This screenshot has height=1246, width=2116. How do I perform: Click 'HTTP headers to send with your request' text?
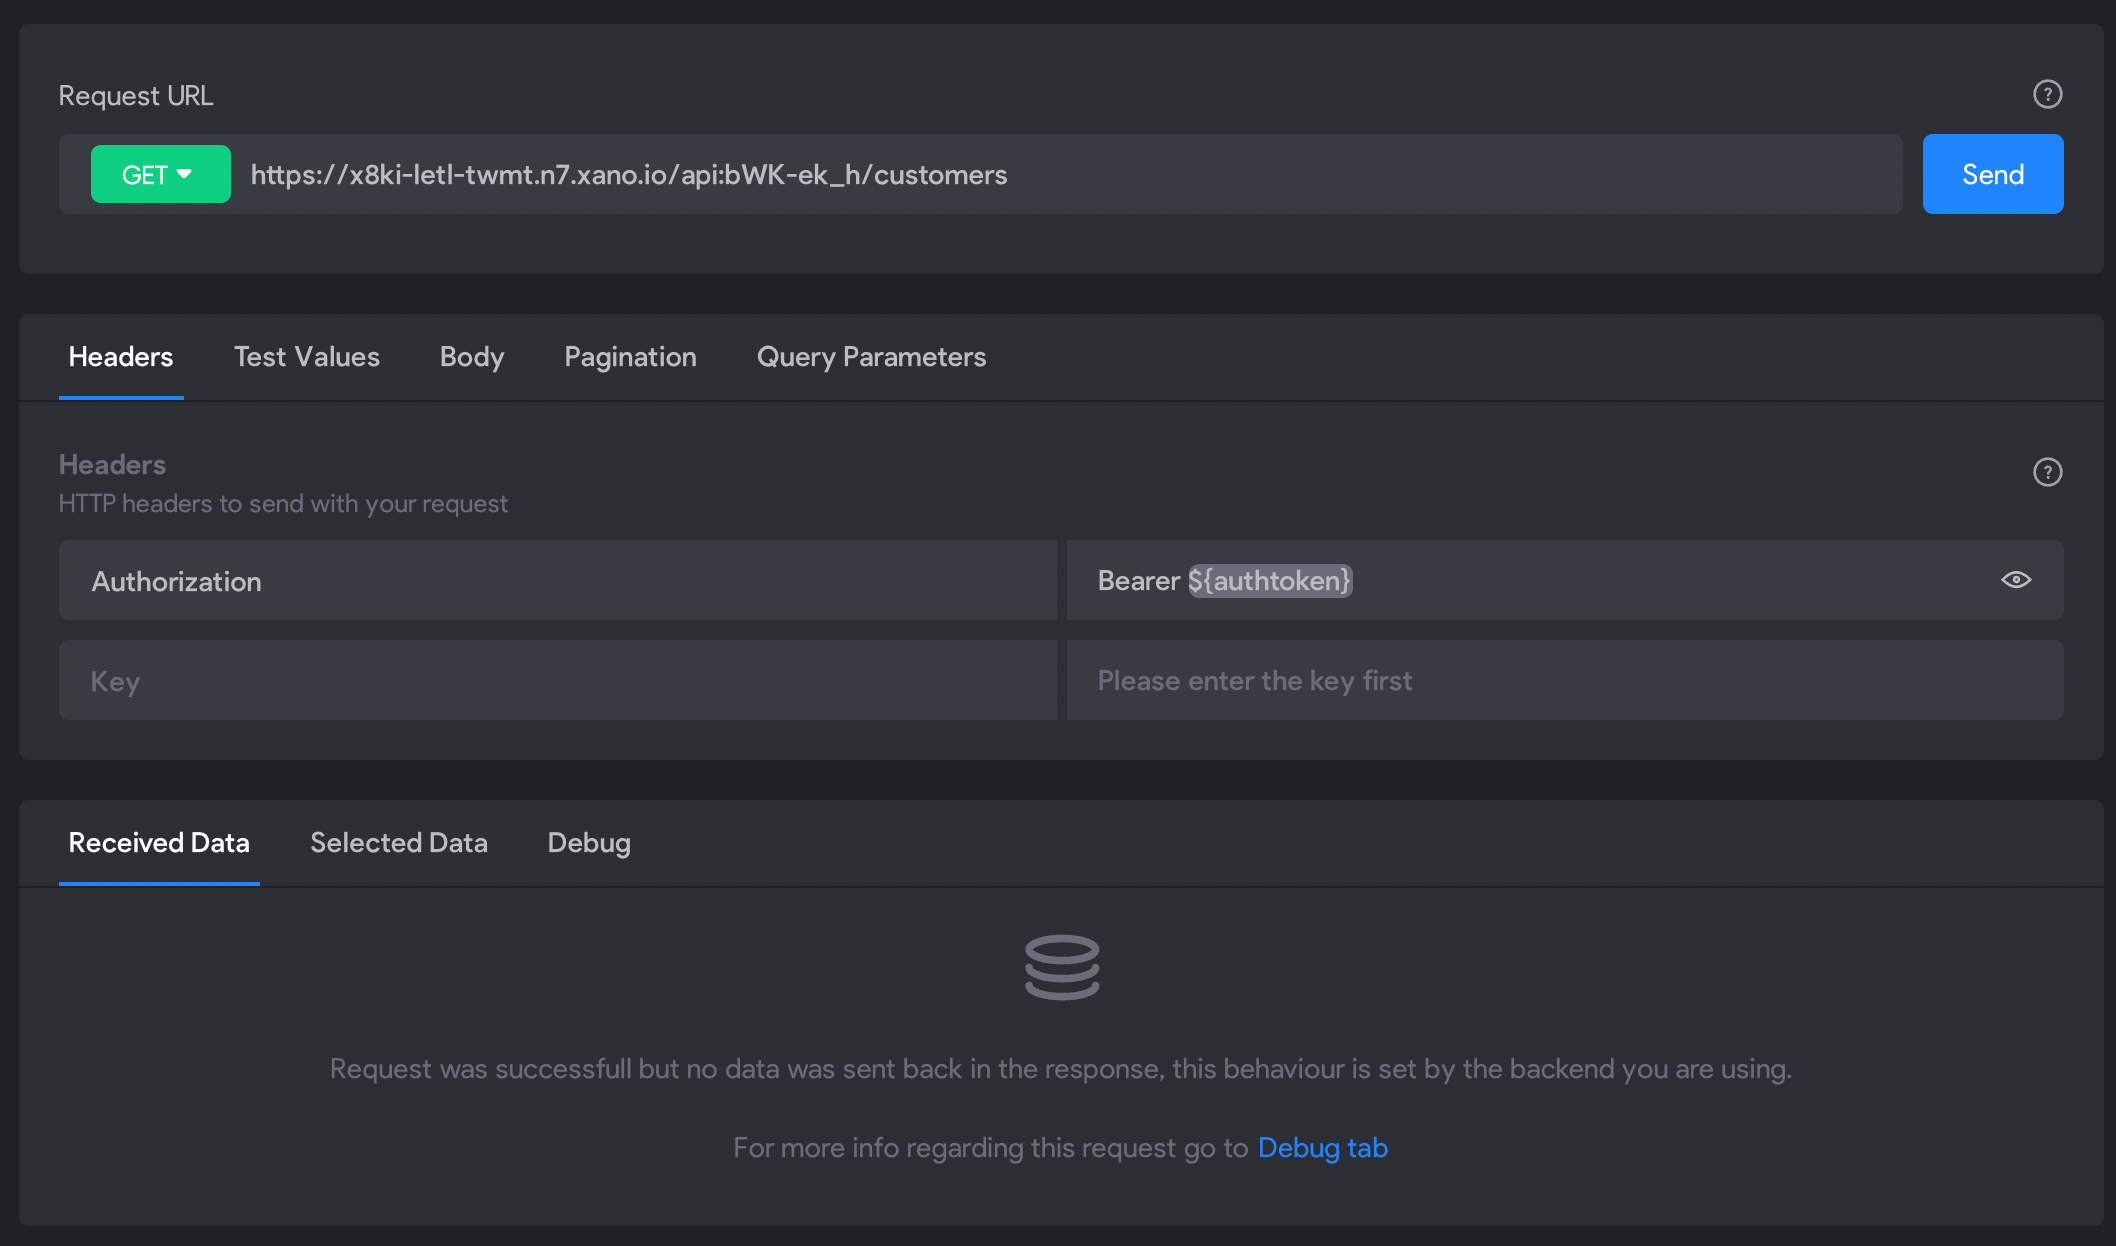tap(283, 503)
